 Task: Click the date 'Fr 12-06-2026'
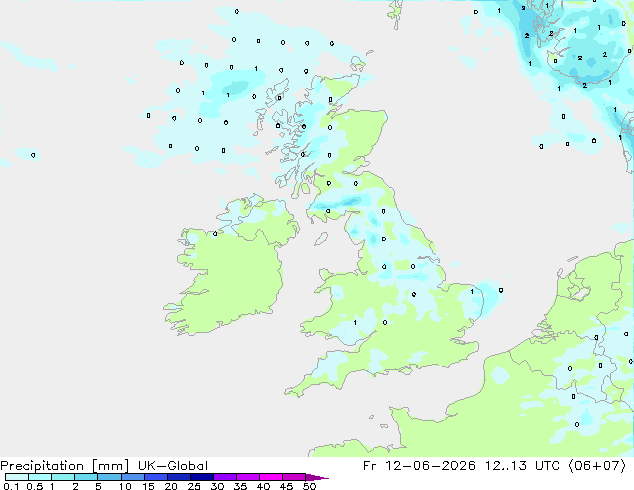pos(419,466)
